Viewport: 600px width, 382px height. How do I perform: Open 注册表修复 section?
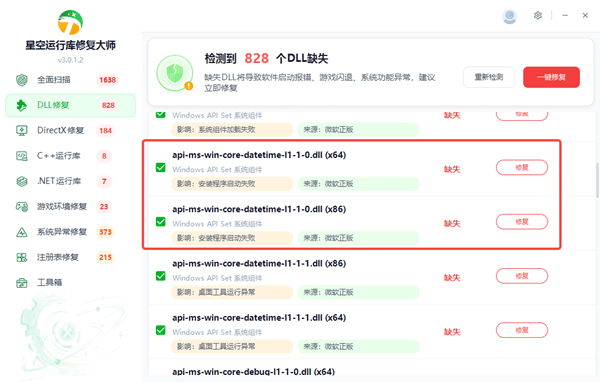tap(70, 257)
